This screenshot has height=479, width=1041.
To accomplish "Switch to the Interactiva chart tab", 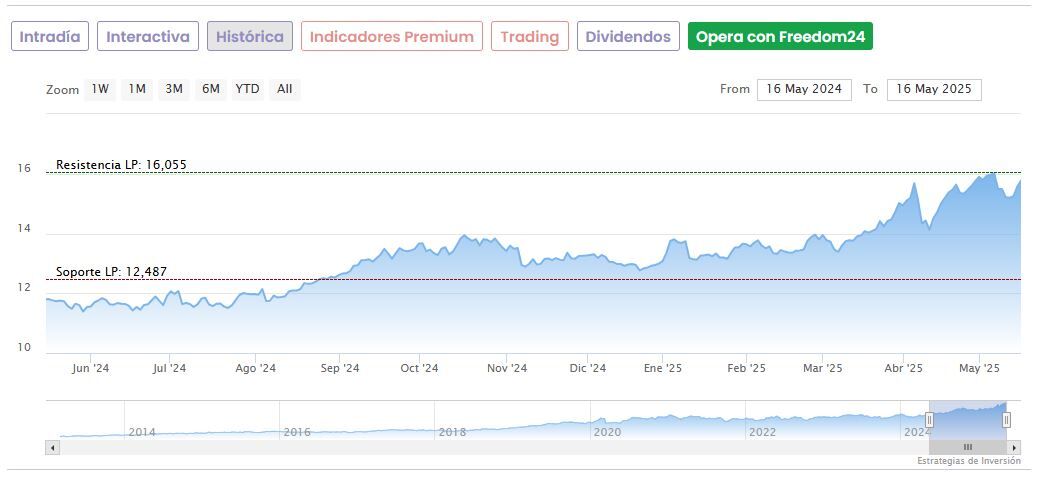I will [148, 37].
